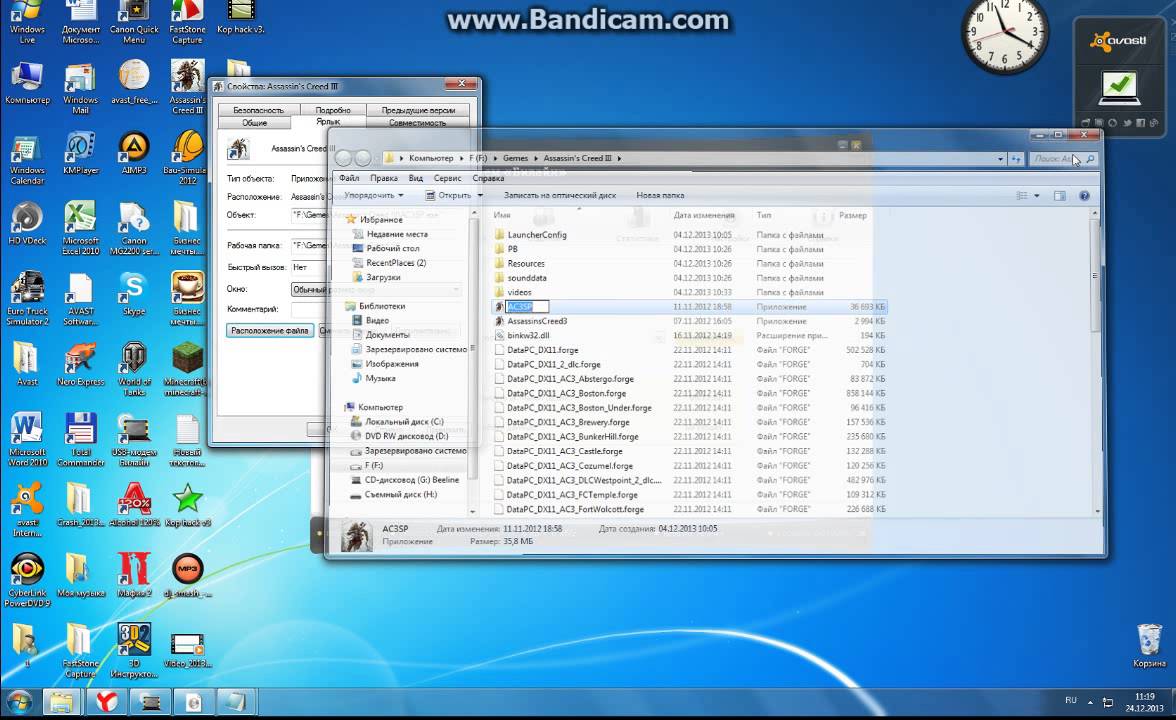Sort files by Дата изменения column
This screenshot has width=1176, height=720.
[704, 215]
